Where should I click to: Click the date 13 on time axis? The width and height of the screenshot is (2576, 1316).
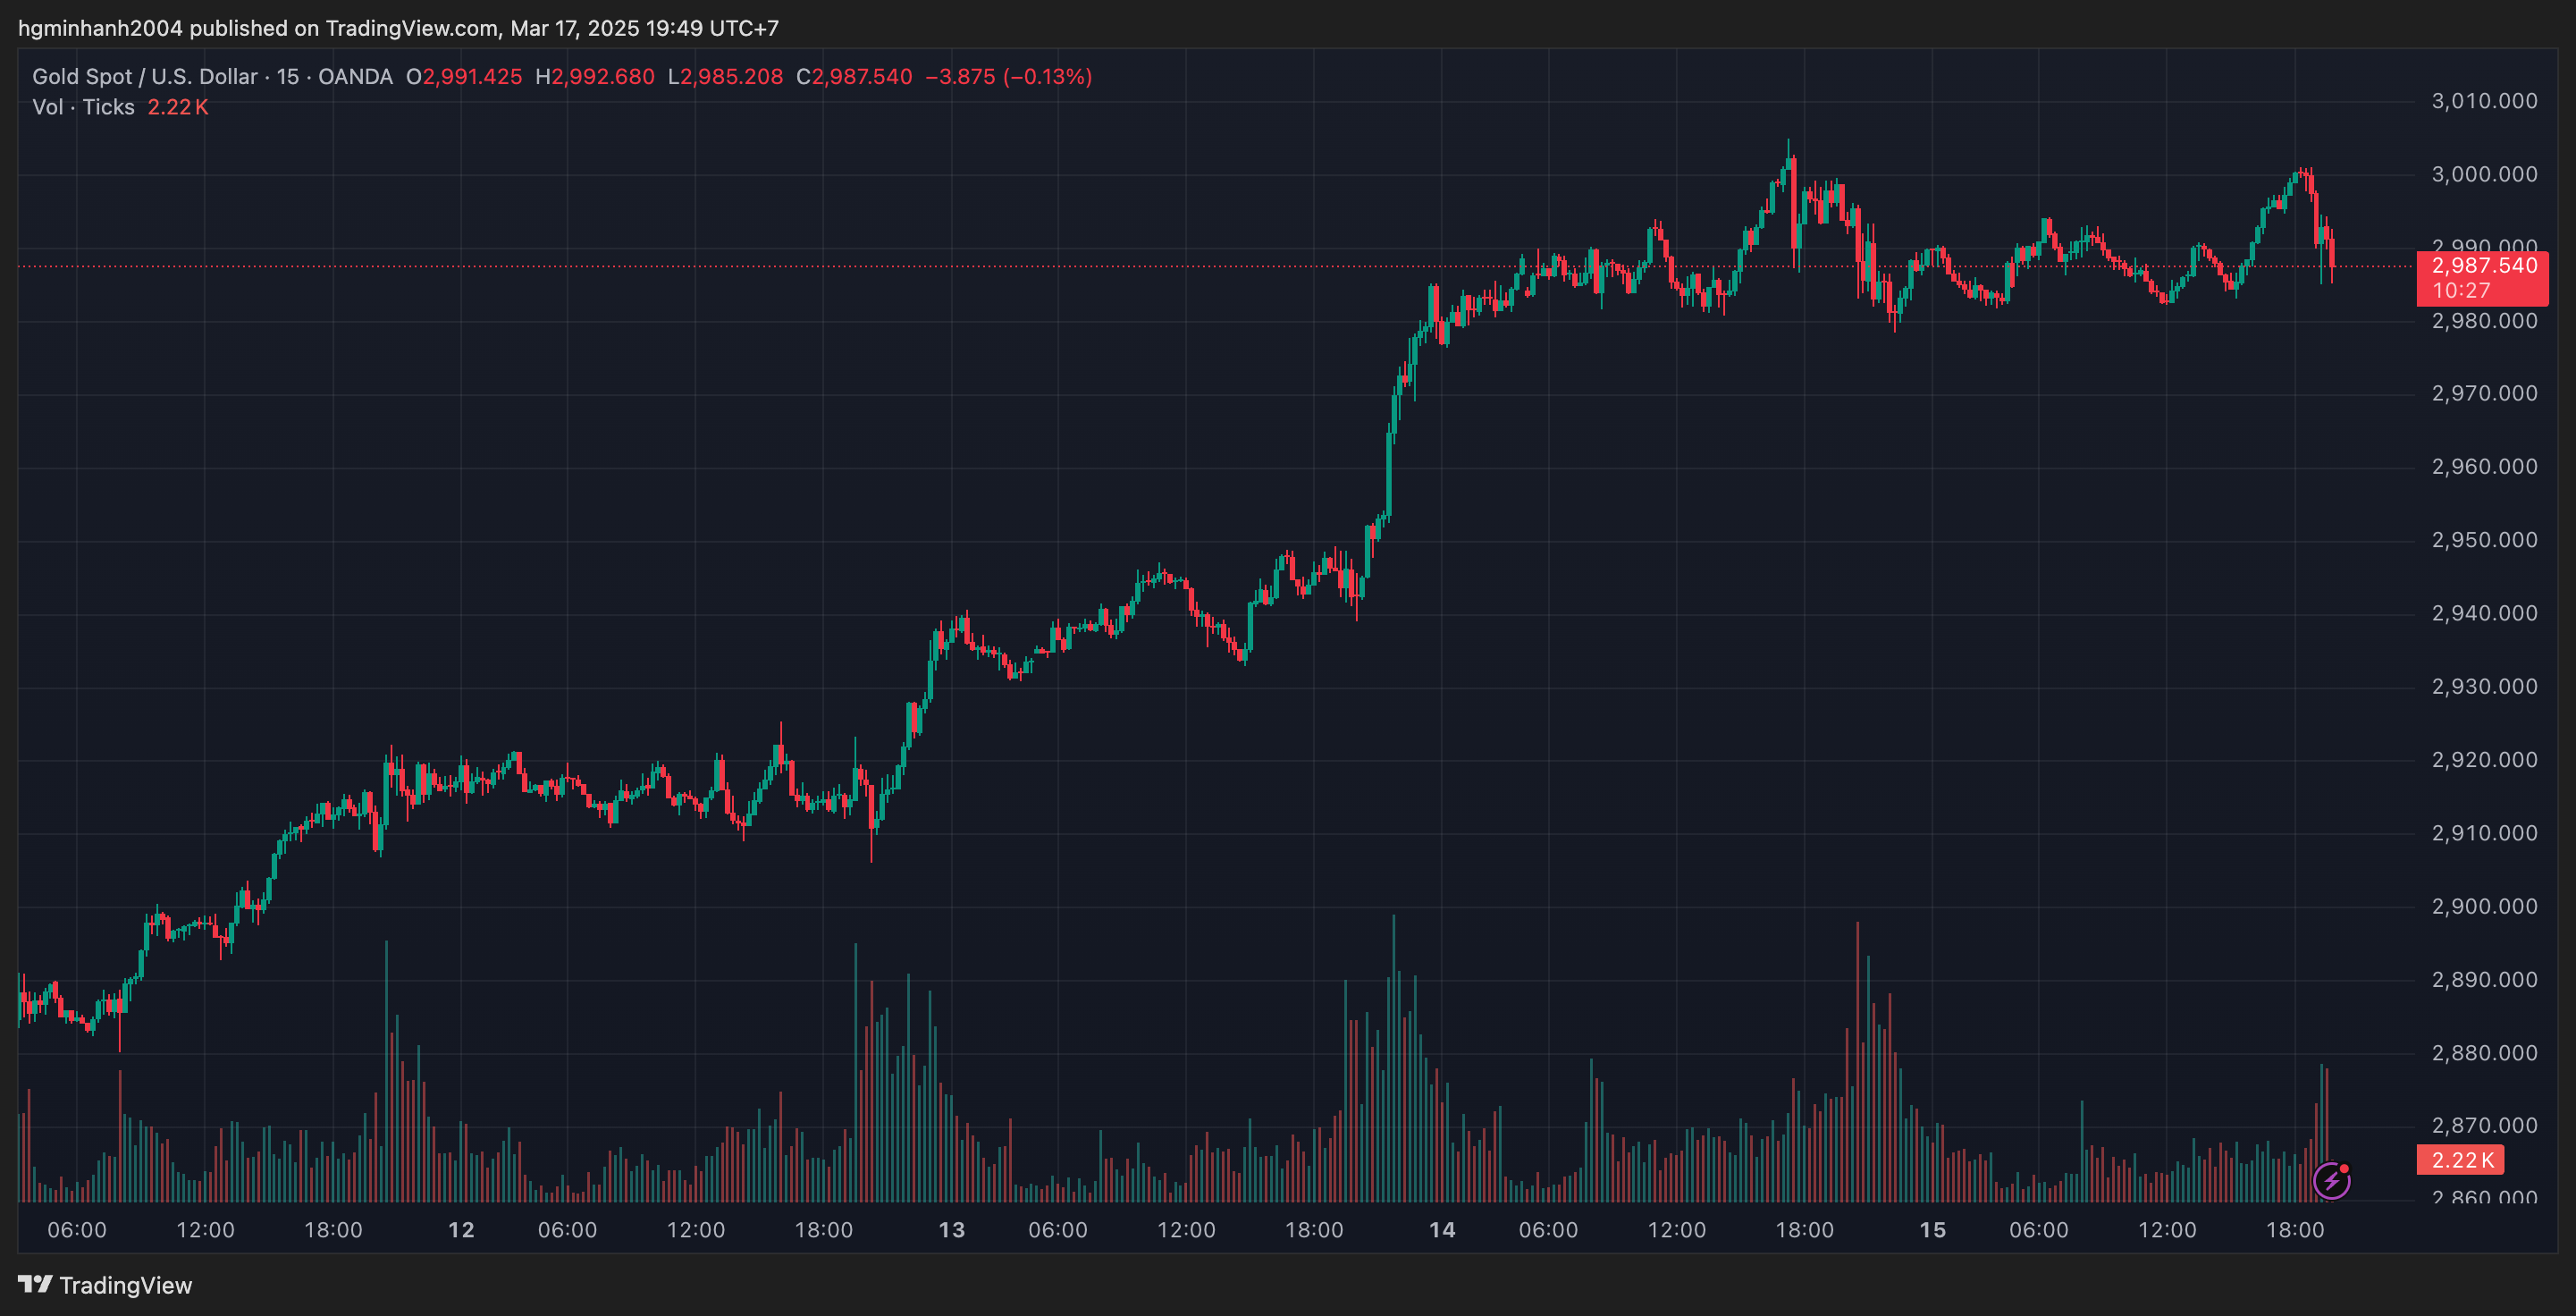952,1230
